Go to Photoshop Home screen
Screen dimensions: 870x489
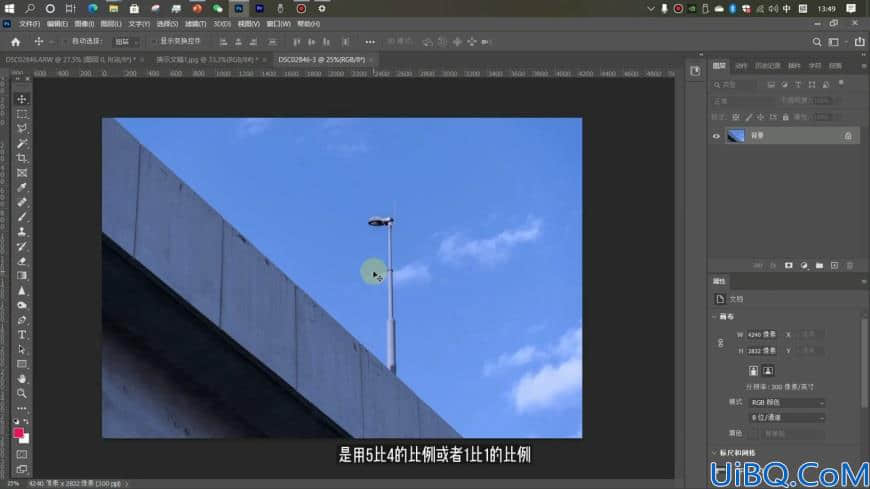(x=16, y=42)
